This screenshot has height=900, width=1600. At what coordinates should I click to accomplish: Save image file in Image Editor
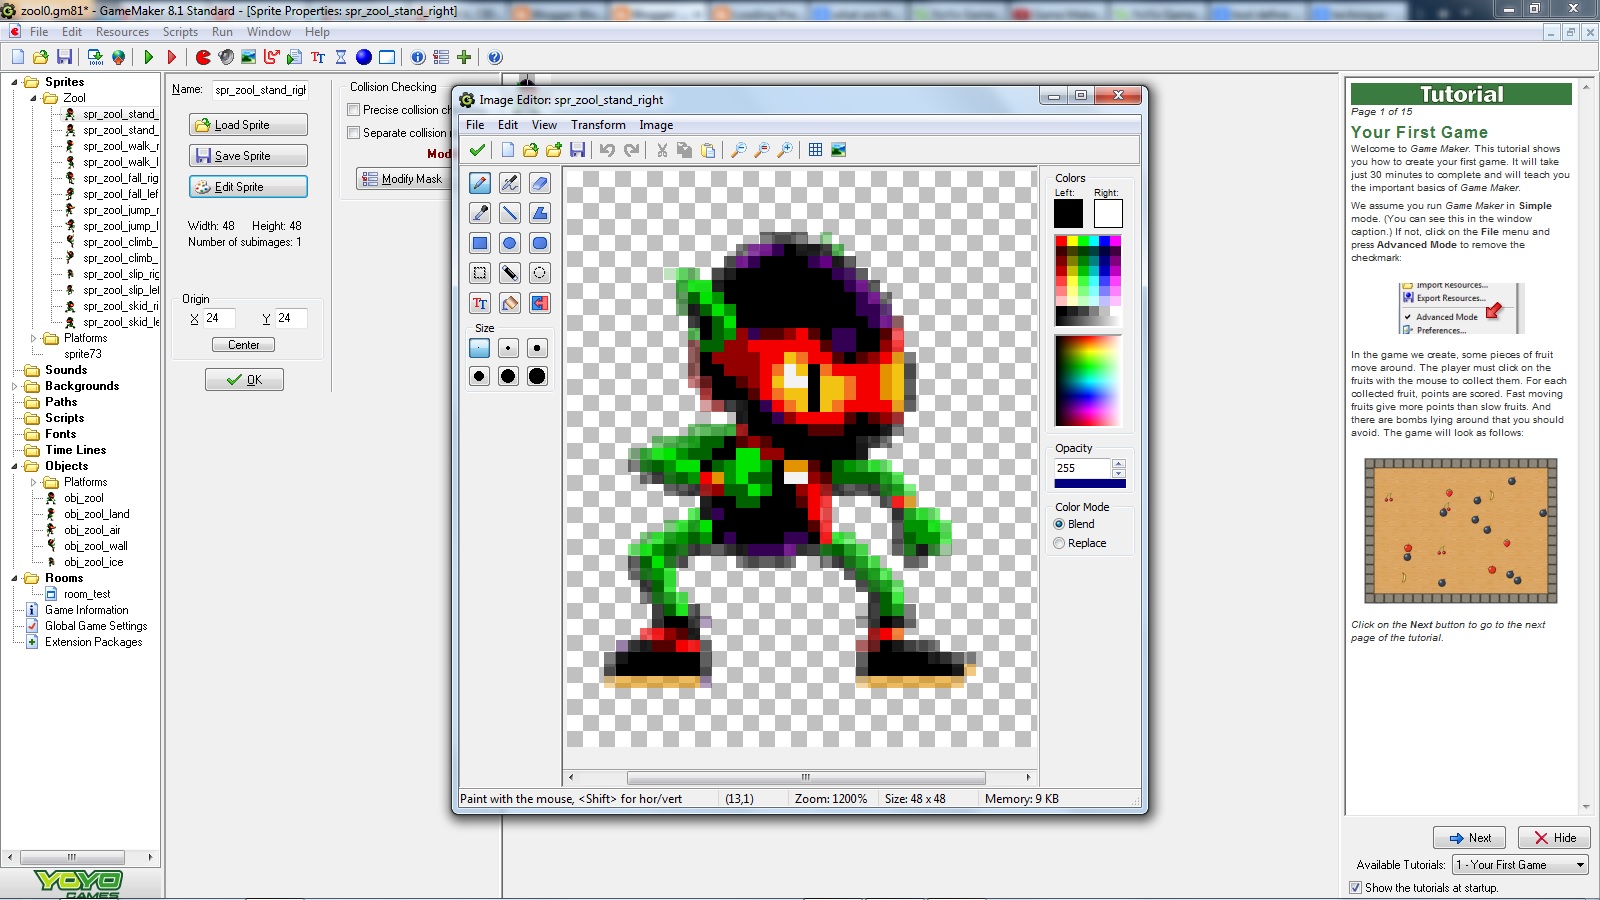coord(577,150)
